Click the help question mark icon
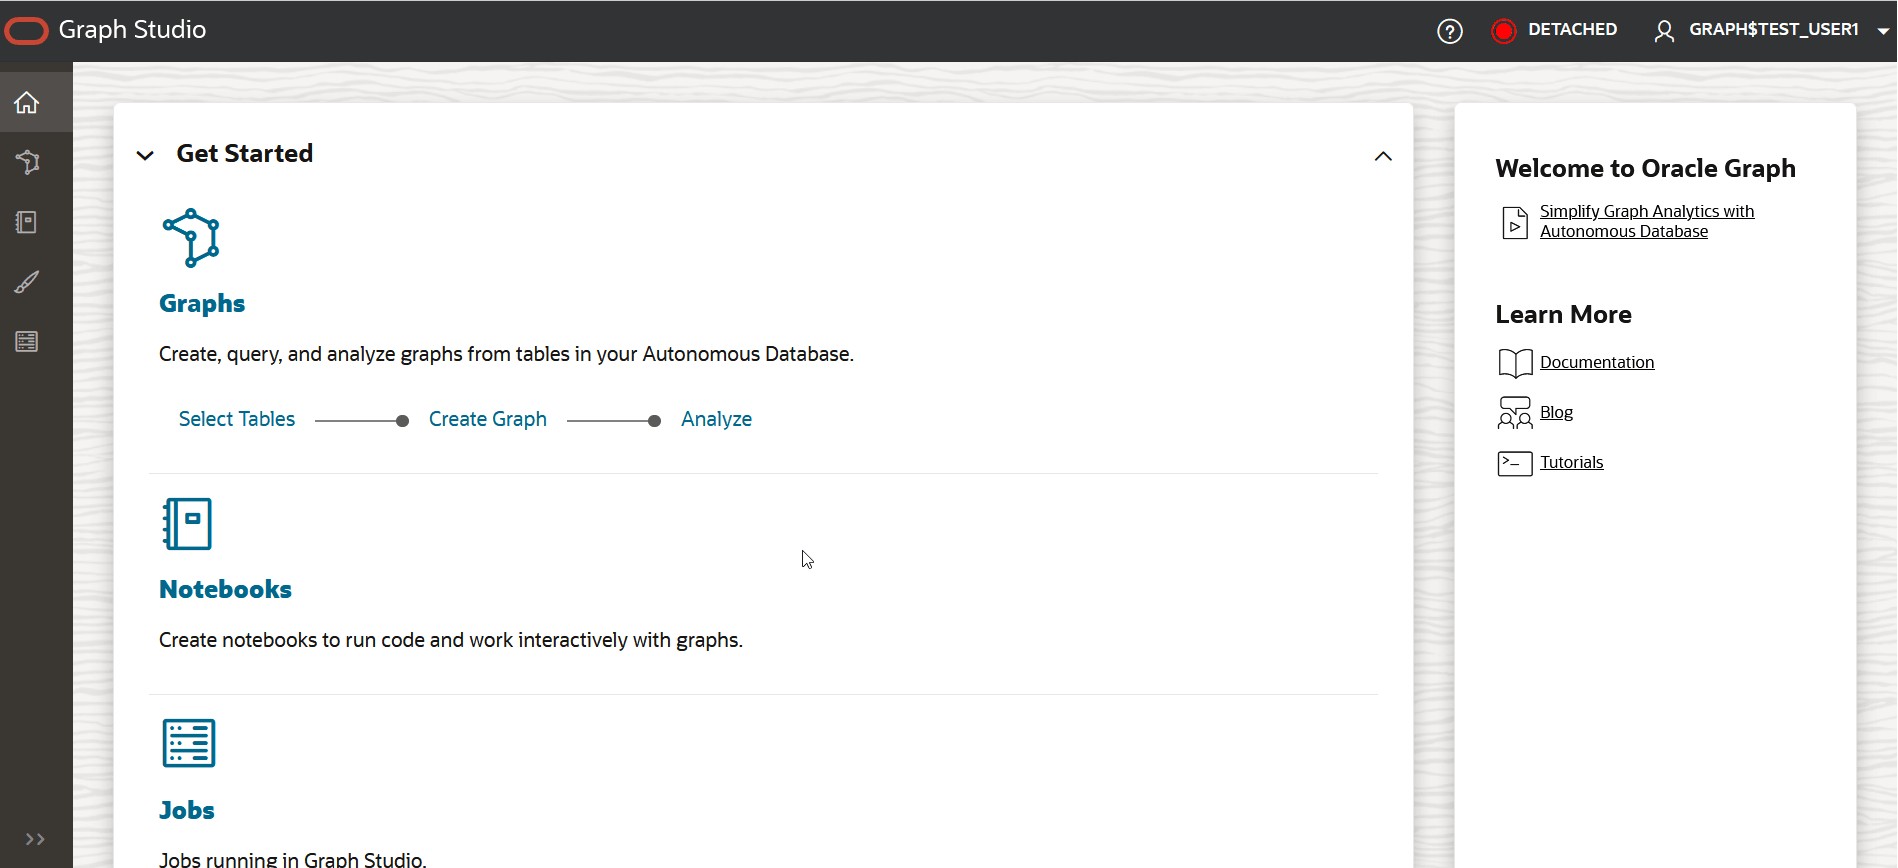Image resolution: width=1898 pixels, height=868 pixels. 1449,31
